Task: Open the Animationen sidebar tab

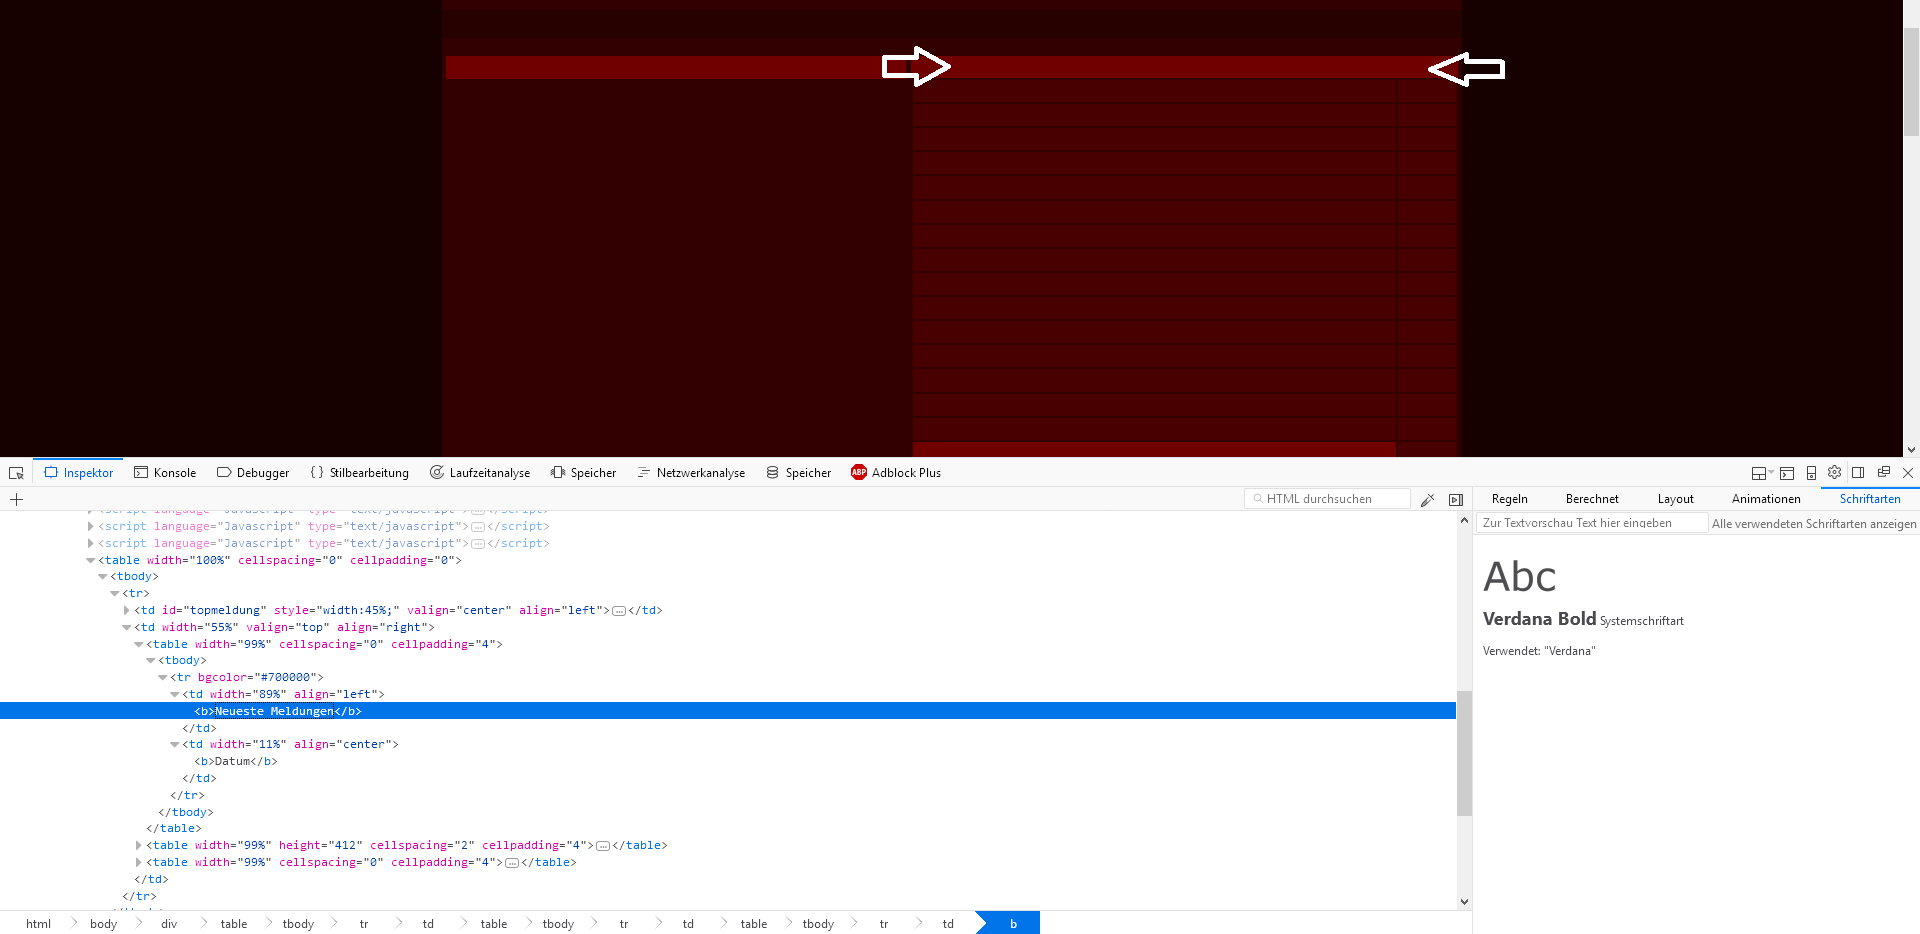Action: click(1765, 499)
